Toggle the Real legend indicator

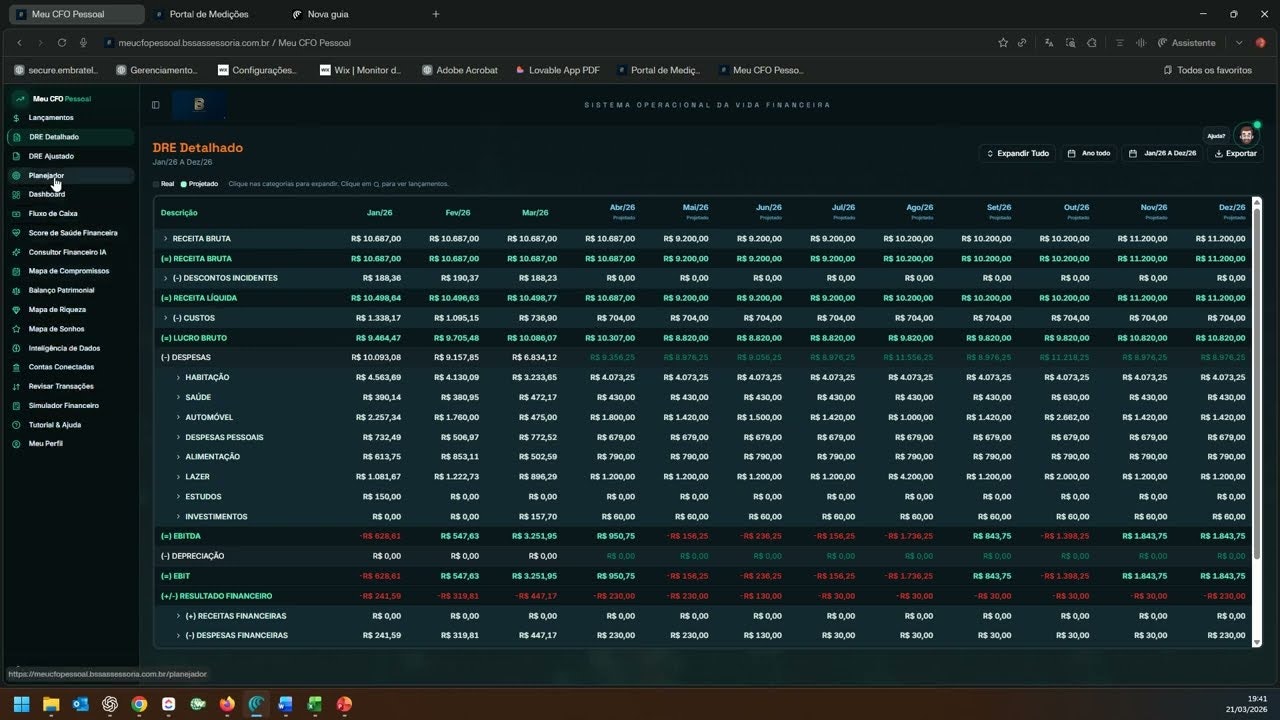(x=162, y=184)
